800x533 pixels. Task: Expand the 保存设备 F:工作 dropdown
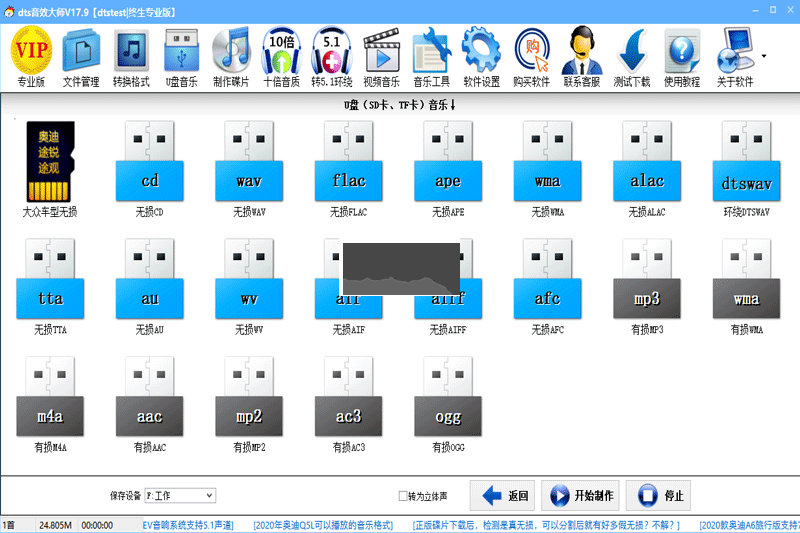tap(180, 495)
